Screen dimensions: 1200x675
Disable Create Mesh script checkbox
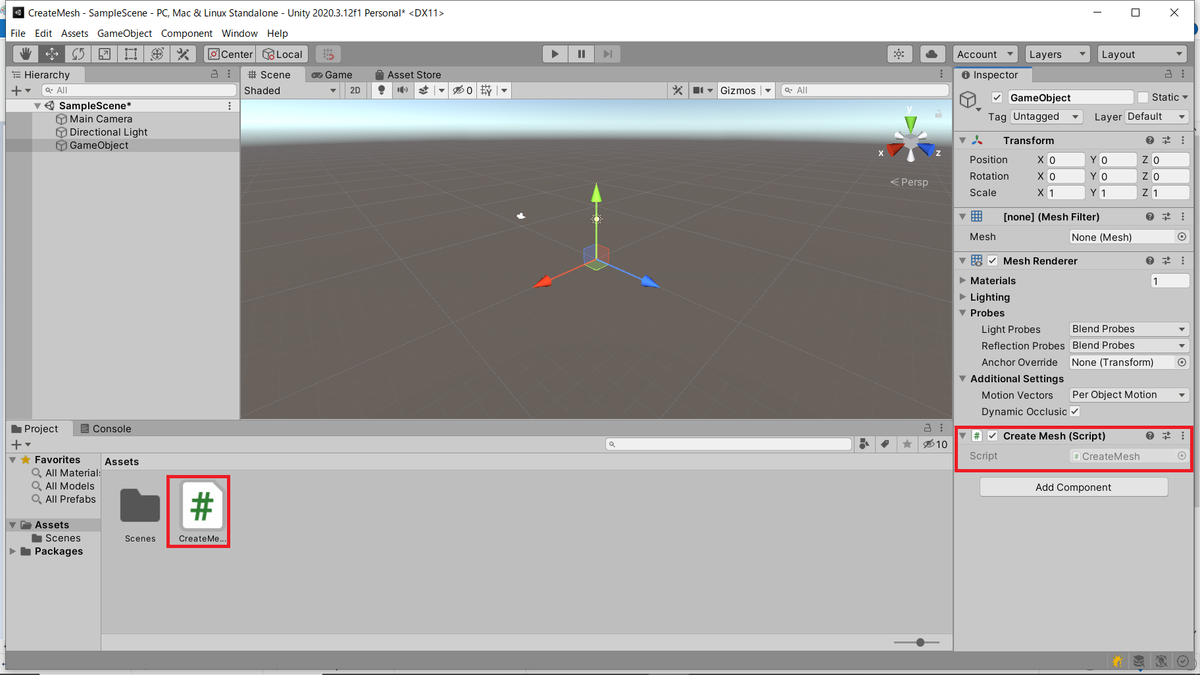pyautogui.click(x=993, y=436)
